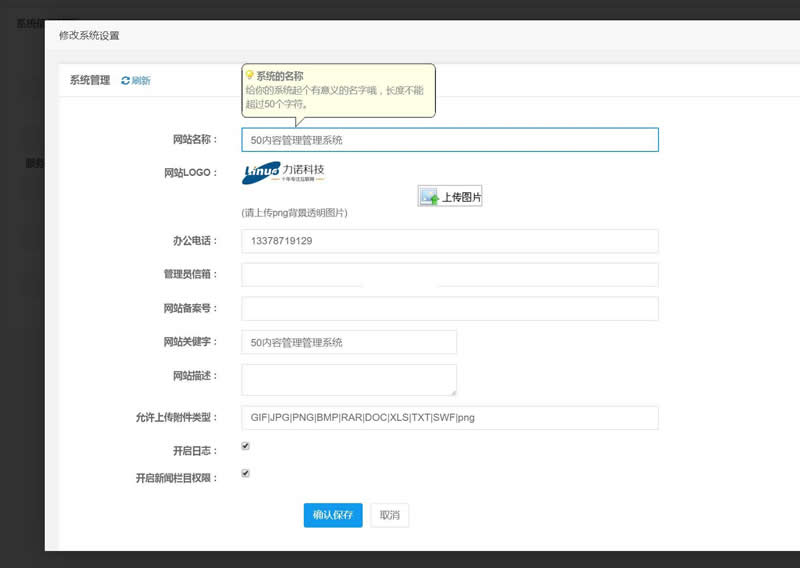Click the 网站描述 text area
The image size is (800, 568).
click(x=349, y=380)
